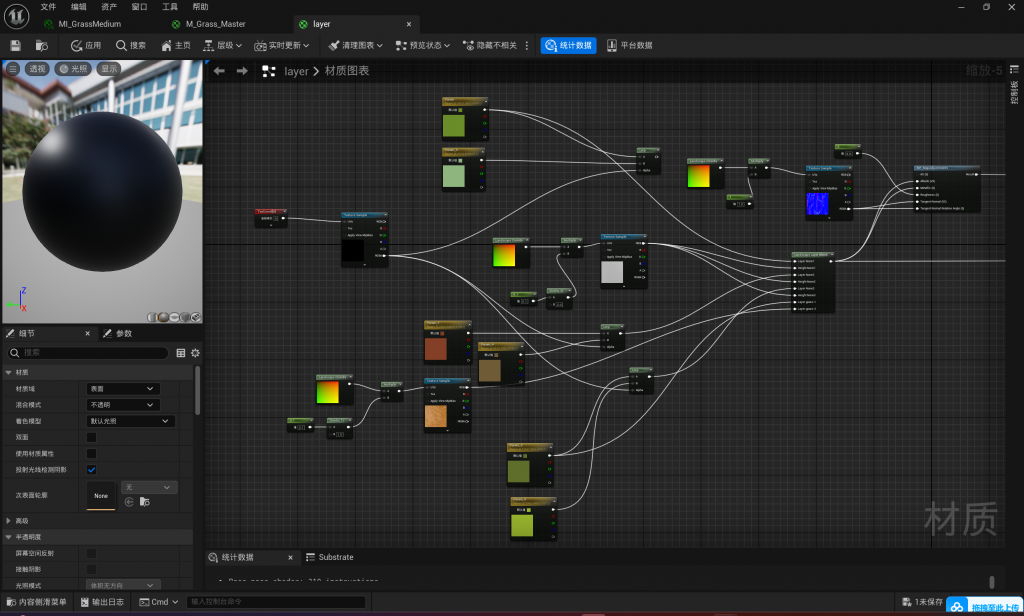
Task: Open the Cmd console type dropdown
Action: pos(159,602)
